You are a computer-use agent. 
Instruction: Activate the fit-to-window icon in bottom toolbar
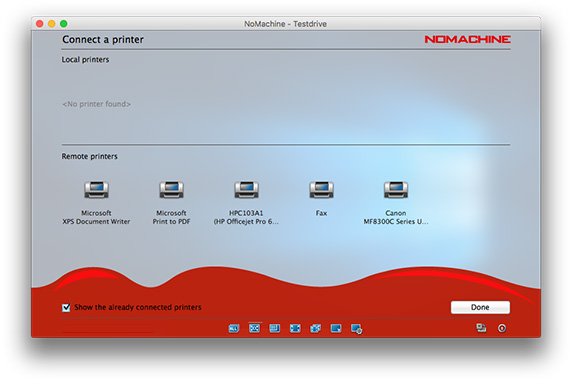[254, 329]
